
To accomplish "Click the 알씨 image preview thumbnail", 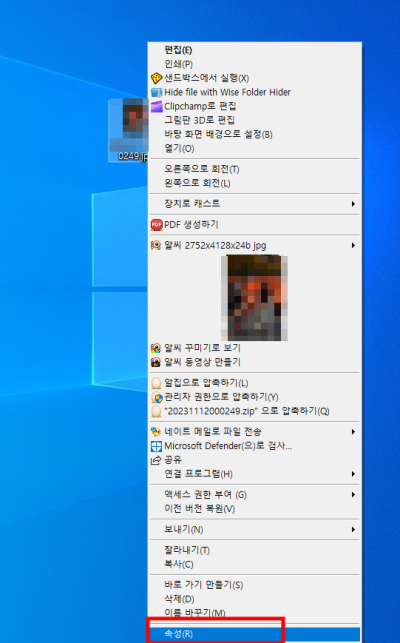I will click(254, 298).
